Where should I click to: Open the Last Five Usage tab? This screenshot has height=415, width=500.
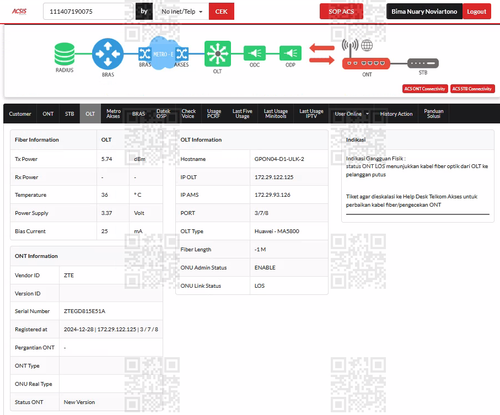pyautogui.click(x=242, y=114)
